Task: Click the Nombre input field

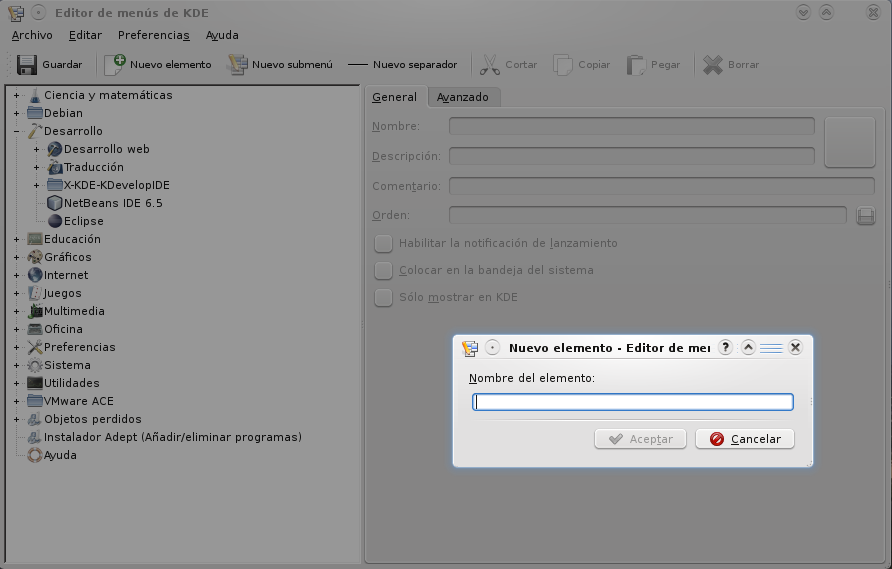Action: click(631, 126)
